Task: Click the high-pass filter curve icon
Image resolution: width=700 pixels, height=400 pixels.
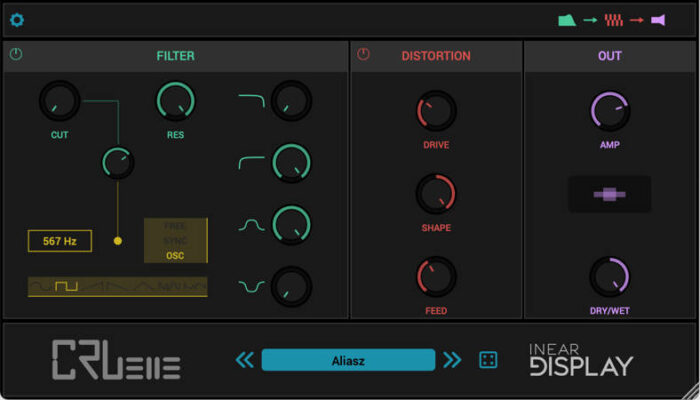Action: click(251, 162)
